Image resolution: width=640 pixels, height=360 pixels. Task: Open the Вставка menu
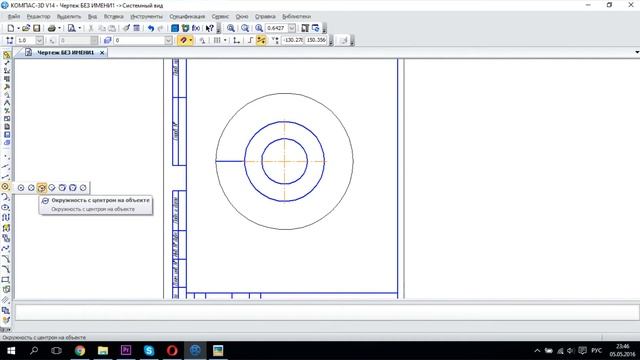(113, 16)
